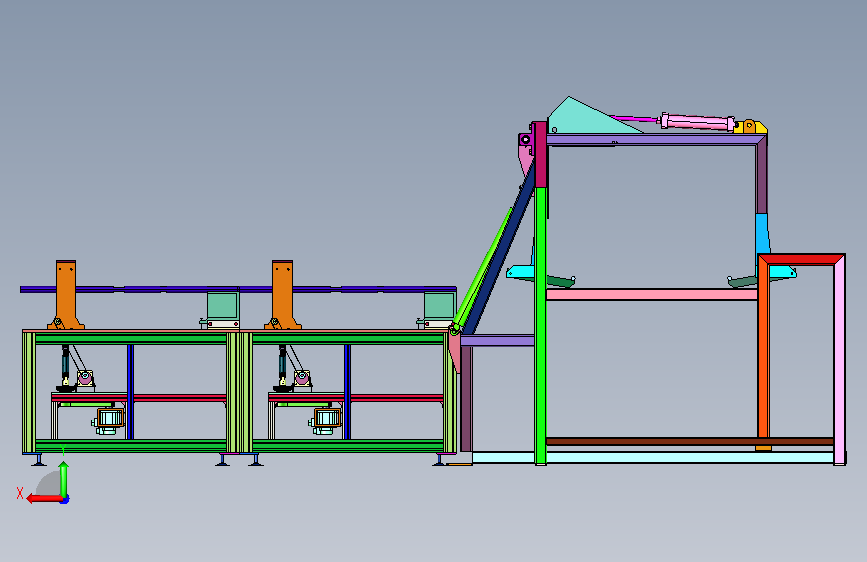Select the green bottom rail of right table
Image resolution: width=867 pixels, height=562 pixels.
tap(348, 445)
